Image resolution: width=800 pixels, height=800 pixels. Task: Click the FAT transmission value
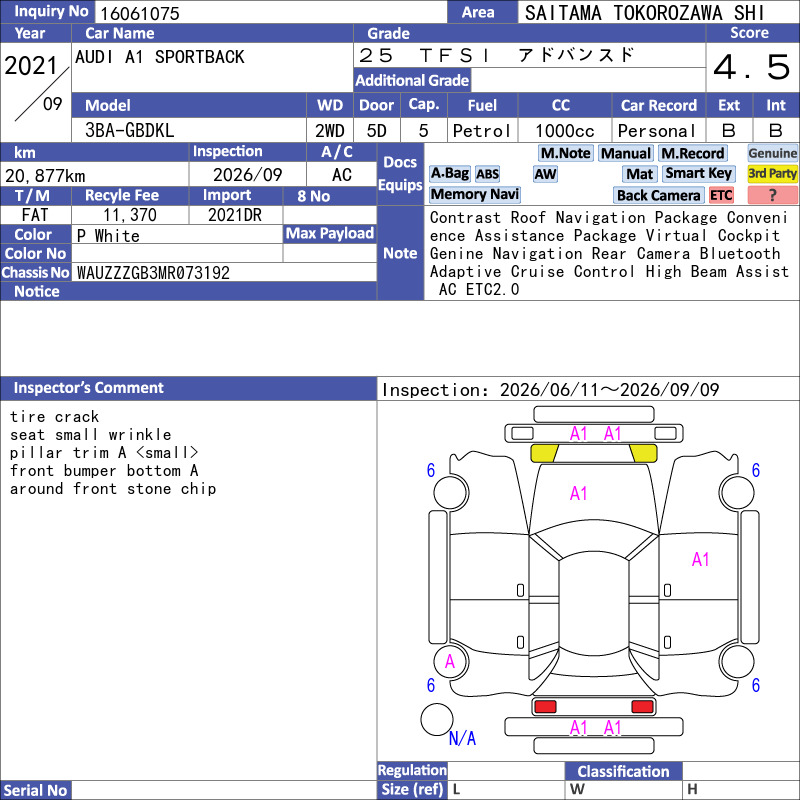[35, 215]
